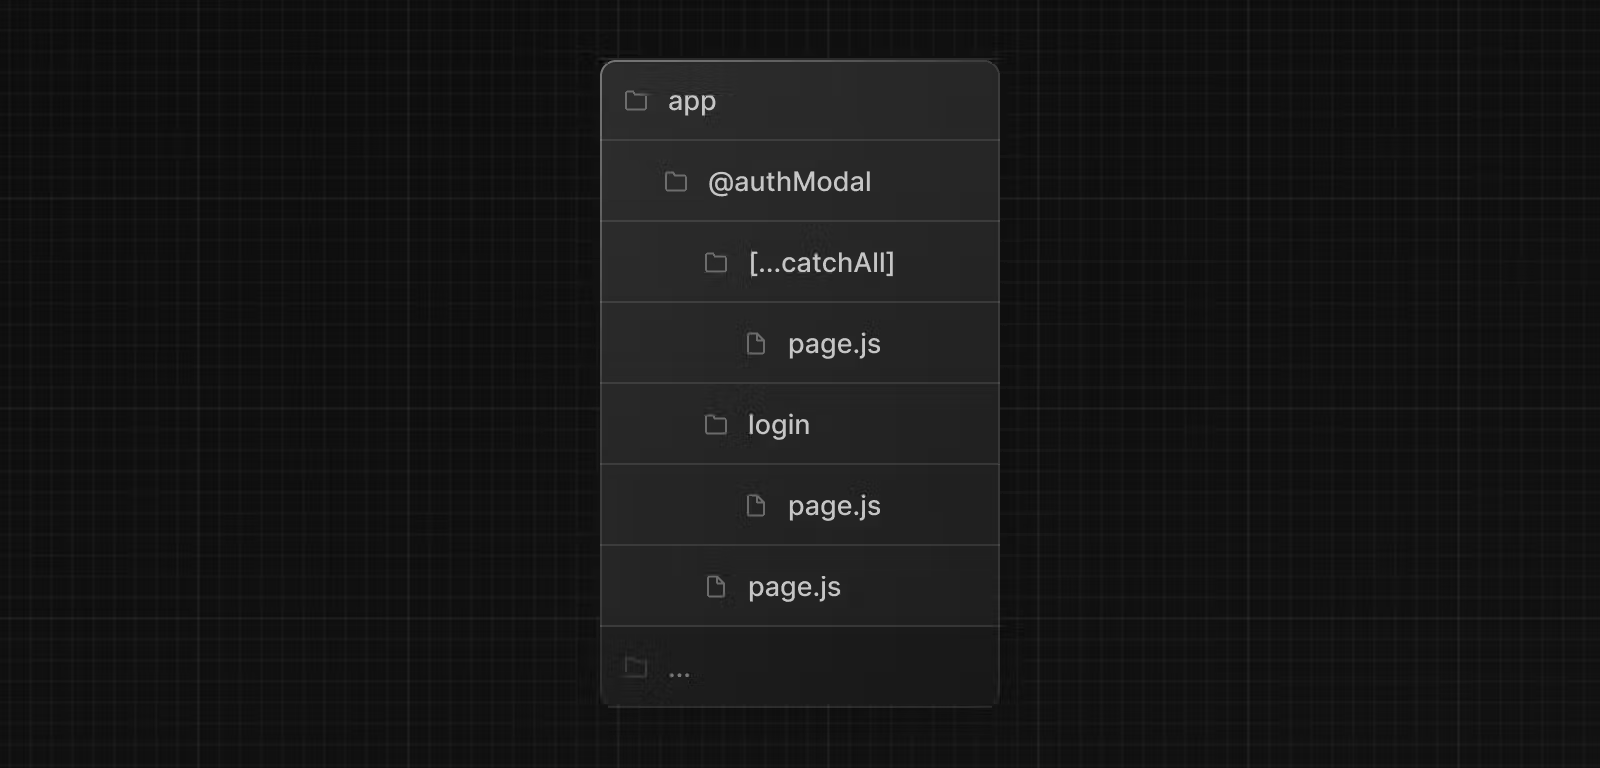
Task: Expand the @authModal slot folder label
Action: [790, 182]
